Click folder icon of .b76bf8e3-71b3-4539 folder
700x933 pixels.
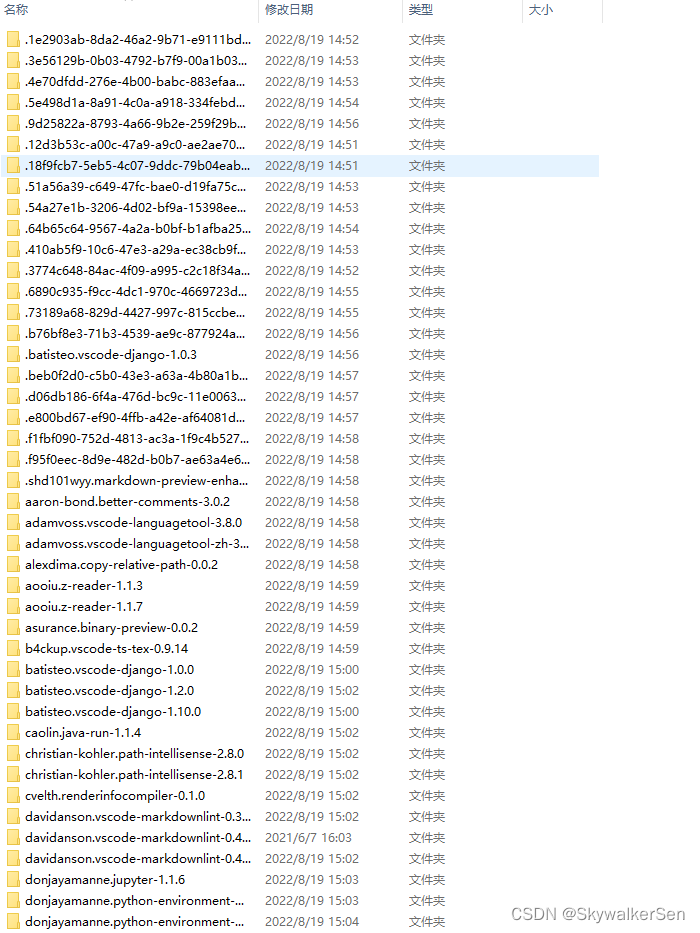(13, 334)
